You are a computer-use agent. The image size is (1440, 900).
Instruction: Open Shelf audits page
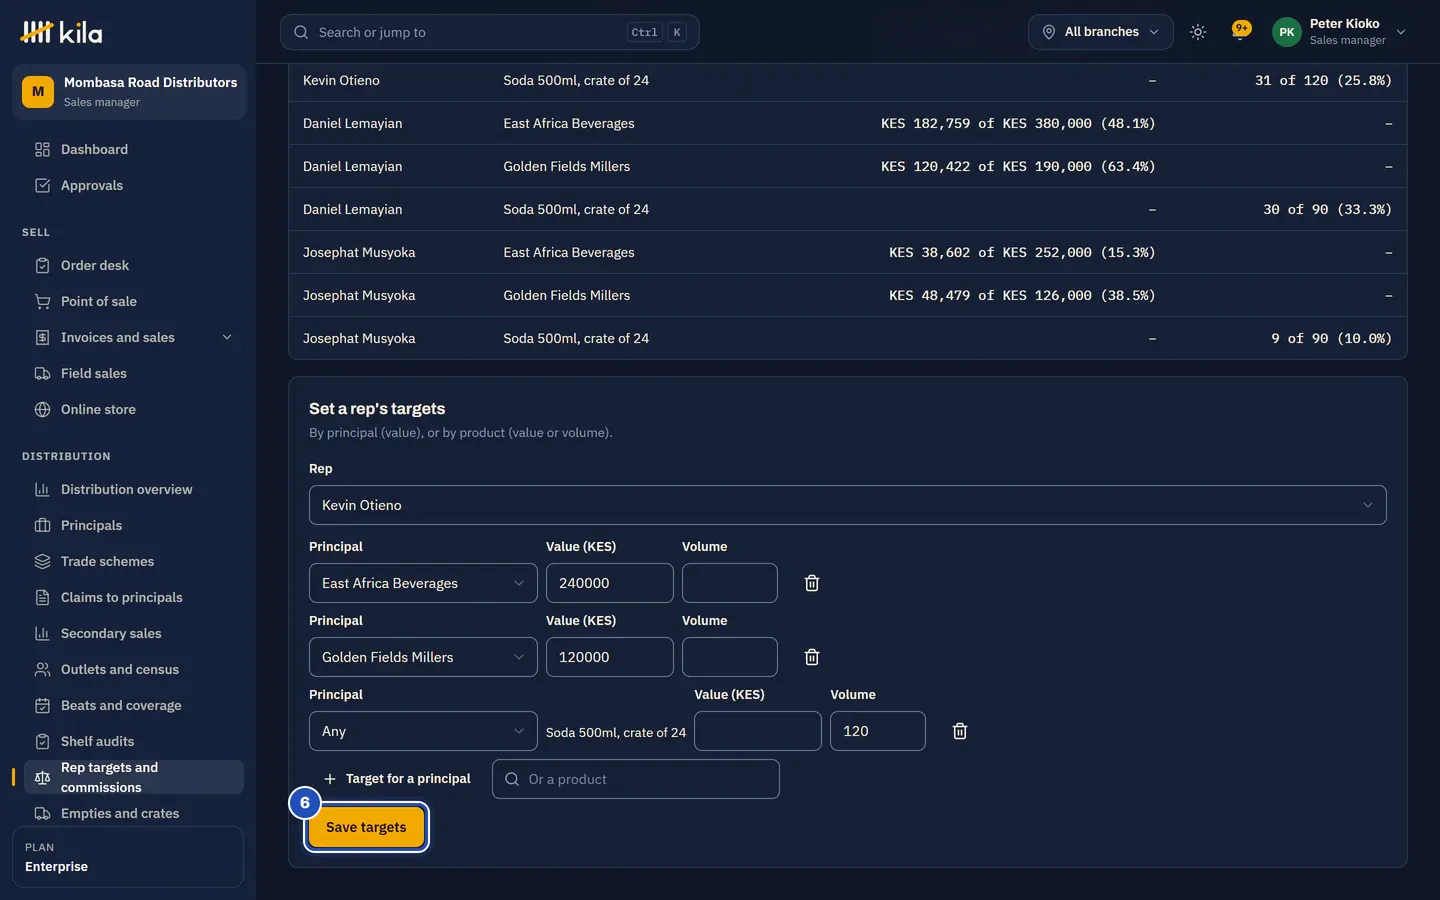click(133, 742)
